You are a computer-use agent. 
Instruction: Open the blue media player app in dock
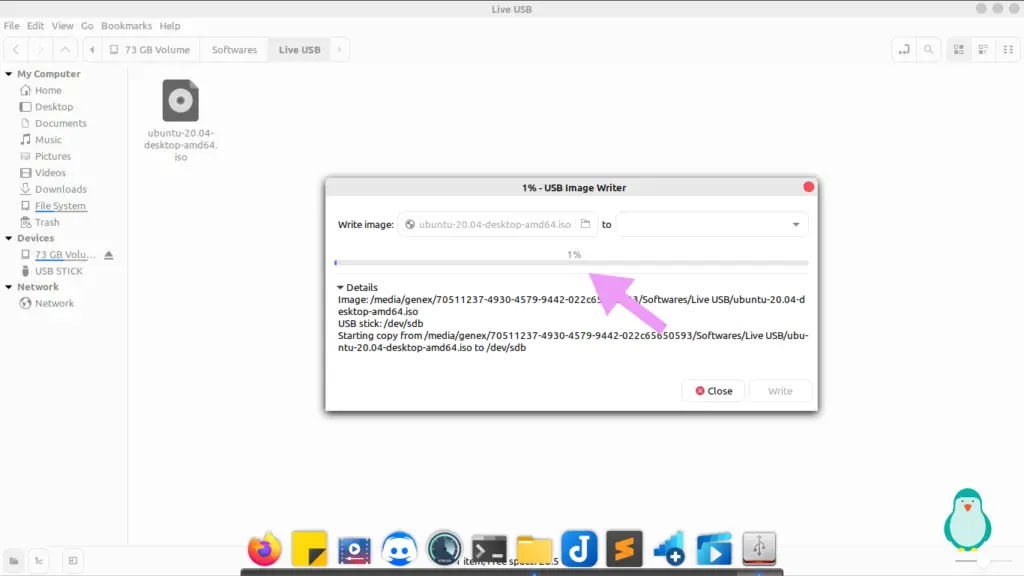point(714,549)
